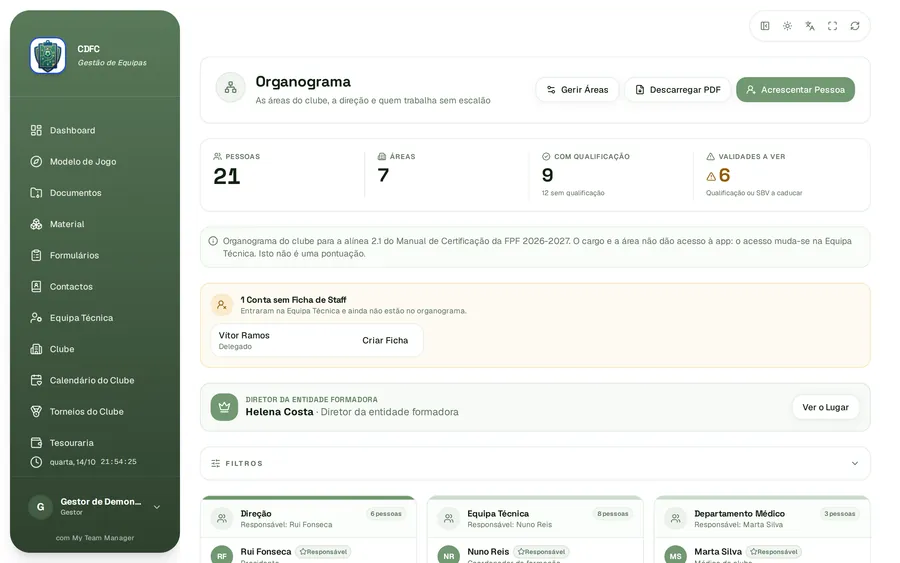Image resolution: width=900 pixels, height=563 pixels.
Task: Click the user icon in the Conta sem Ficha alert
Action: pyautogui.click(x=222, y=305)
